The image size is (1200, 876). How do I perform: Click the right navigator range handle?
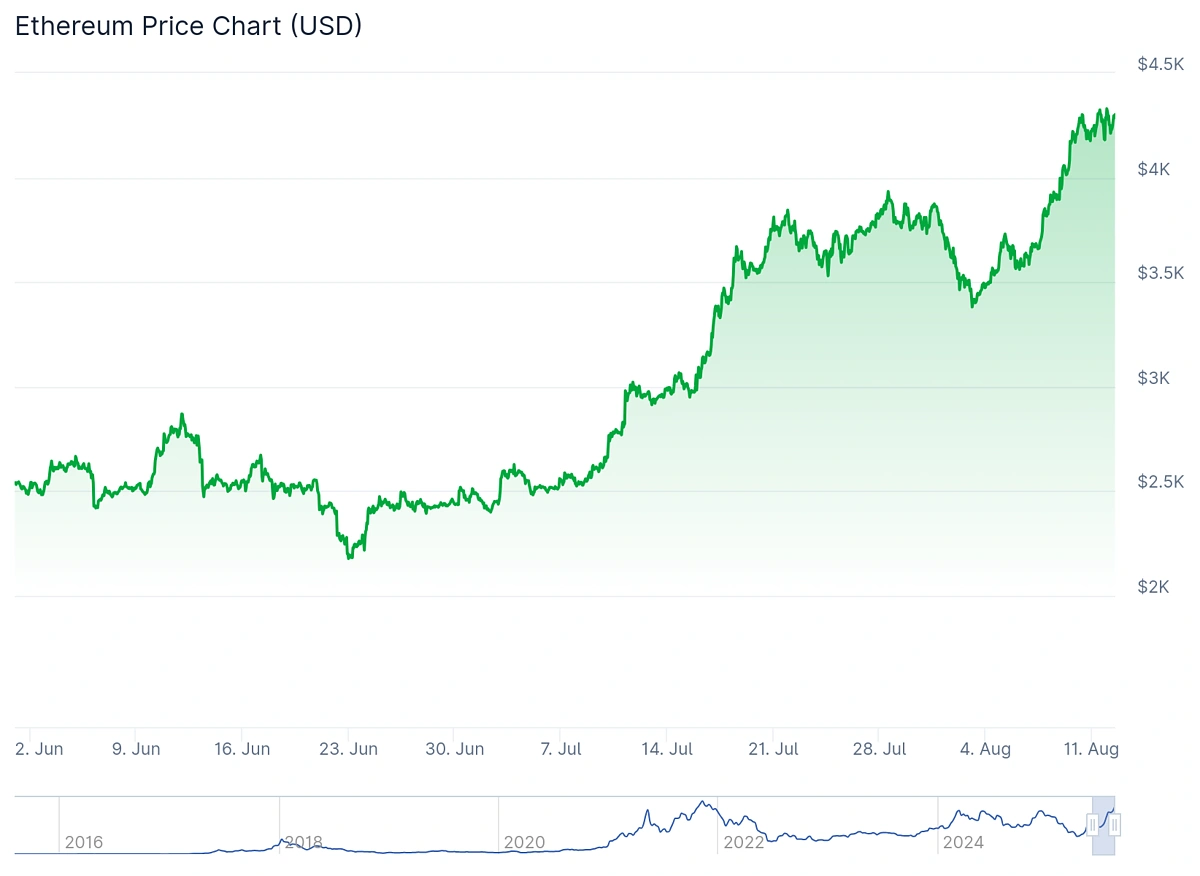coord(1115,825)
